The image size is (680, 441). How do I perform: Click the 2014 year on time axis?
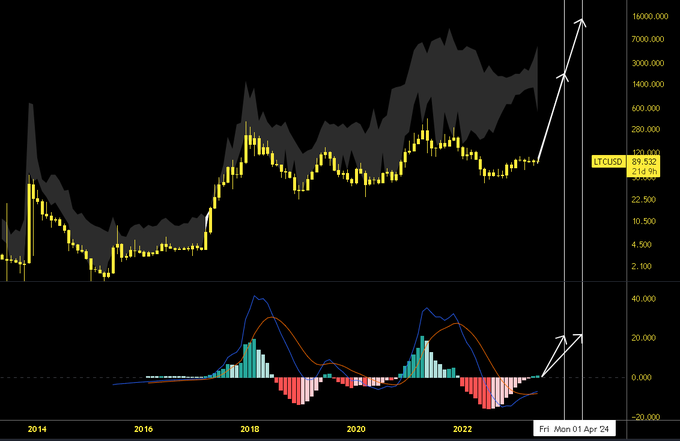tap(37, 429)
